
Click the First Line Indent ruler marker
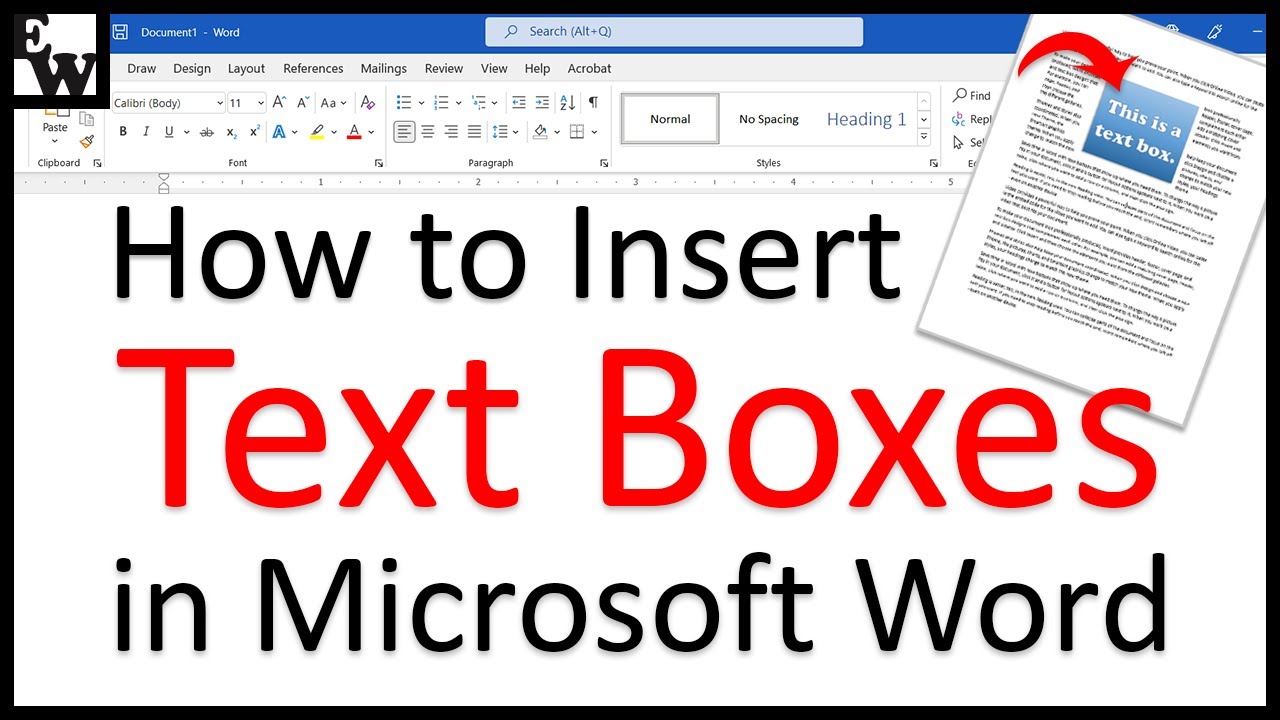click(164, 177)
